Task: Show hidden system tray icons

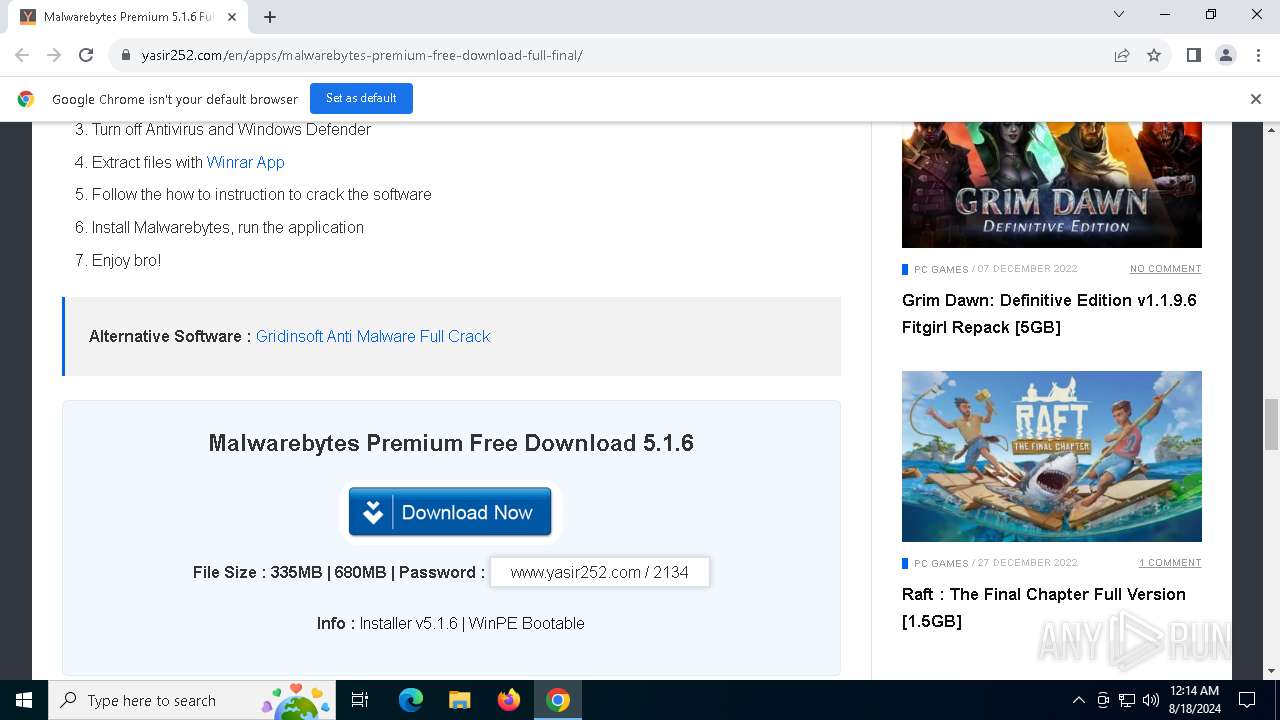Action: coord(1078,700)
